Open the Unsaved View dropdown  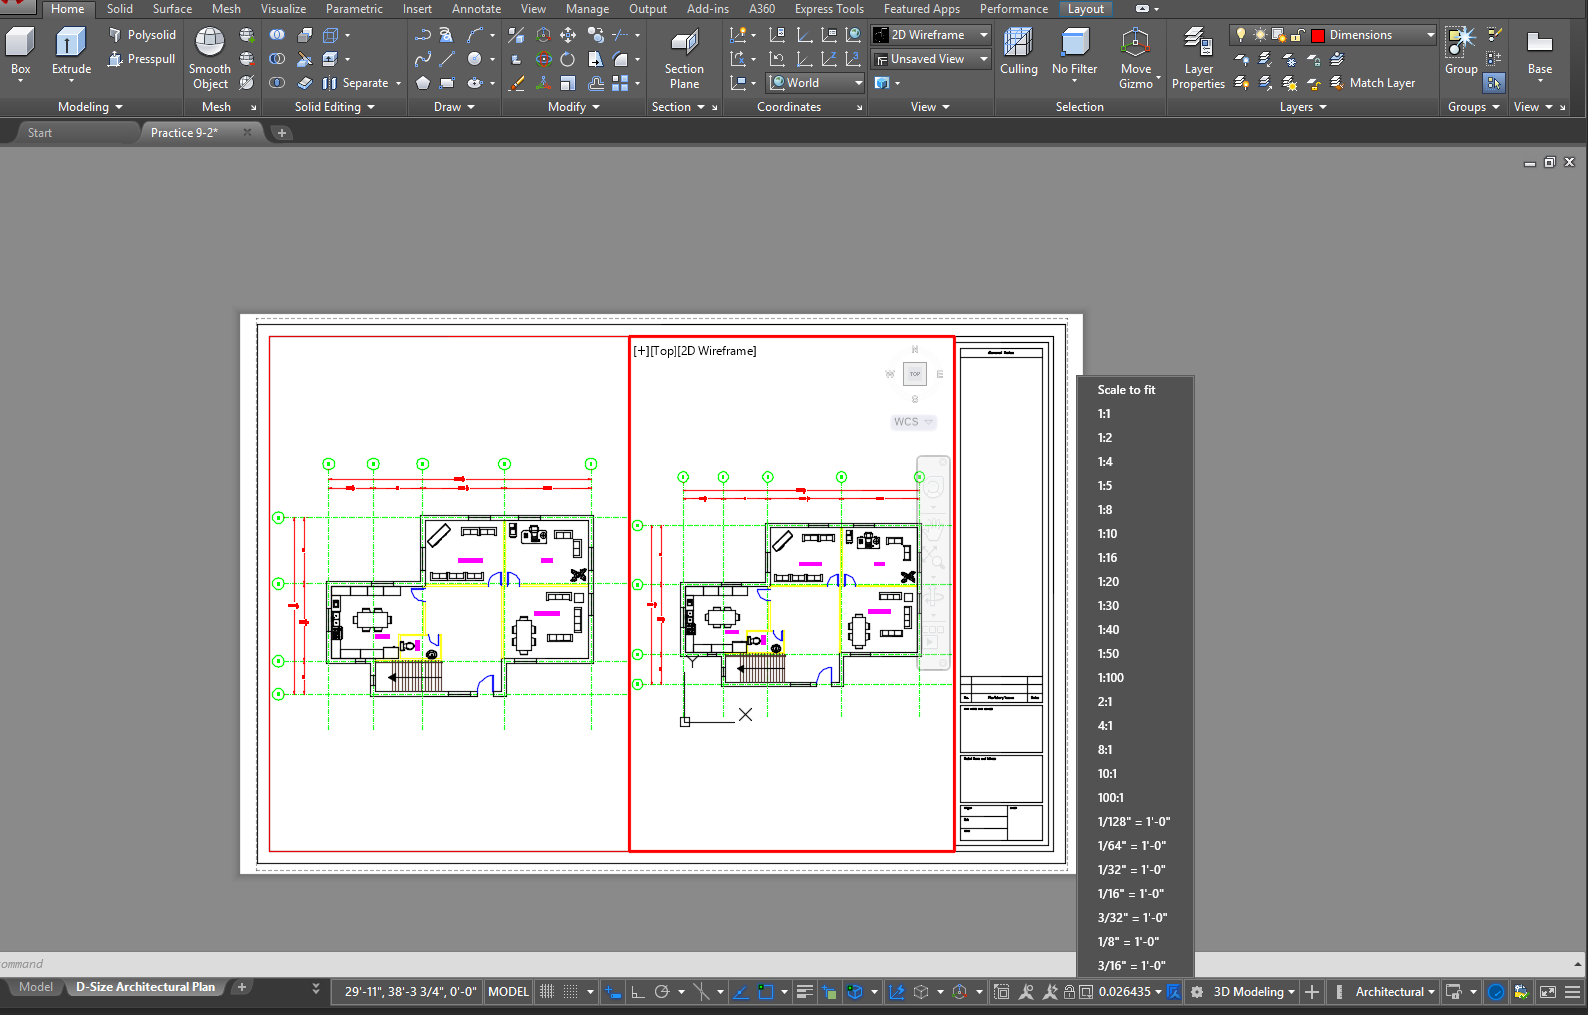click(931, 59)
